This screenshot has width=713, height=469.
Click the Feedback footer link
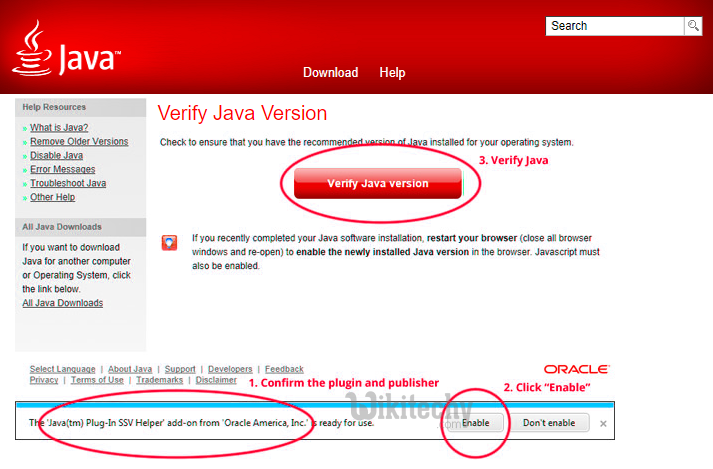point(284,369)
